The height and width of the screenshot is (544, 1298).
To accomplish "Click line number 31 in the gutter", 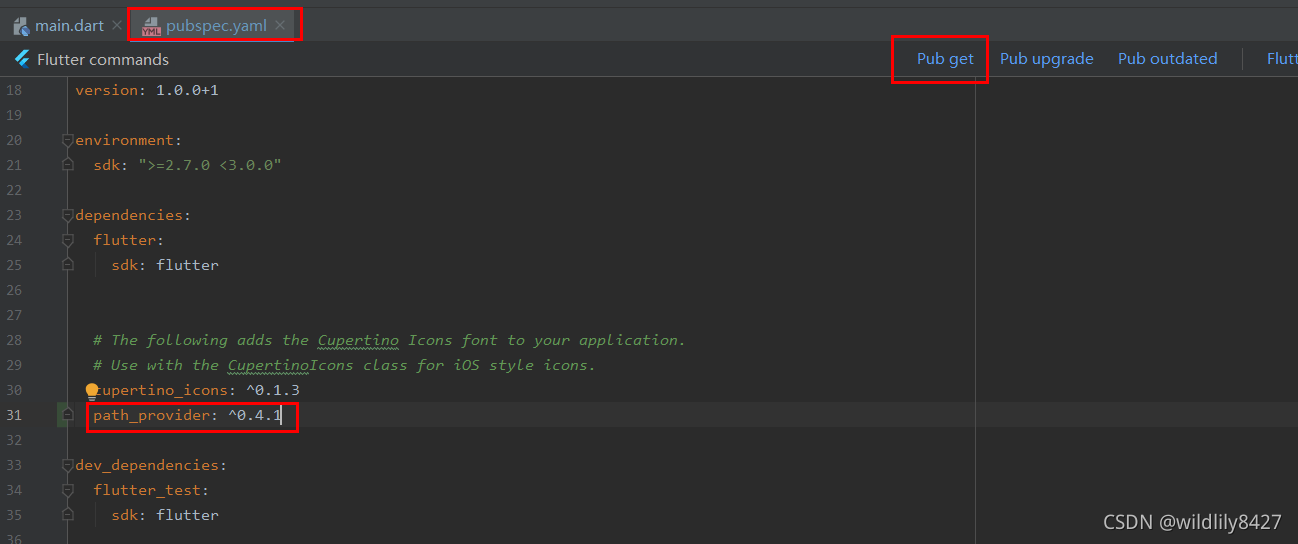I will [x=13, y=415].
